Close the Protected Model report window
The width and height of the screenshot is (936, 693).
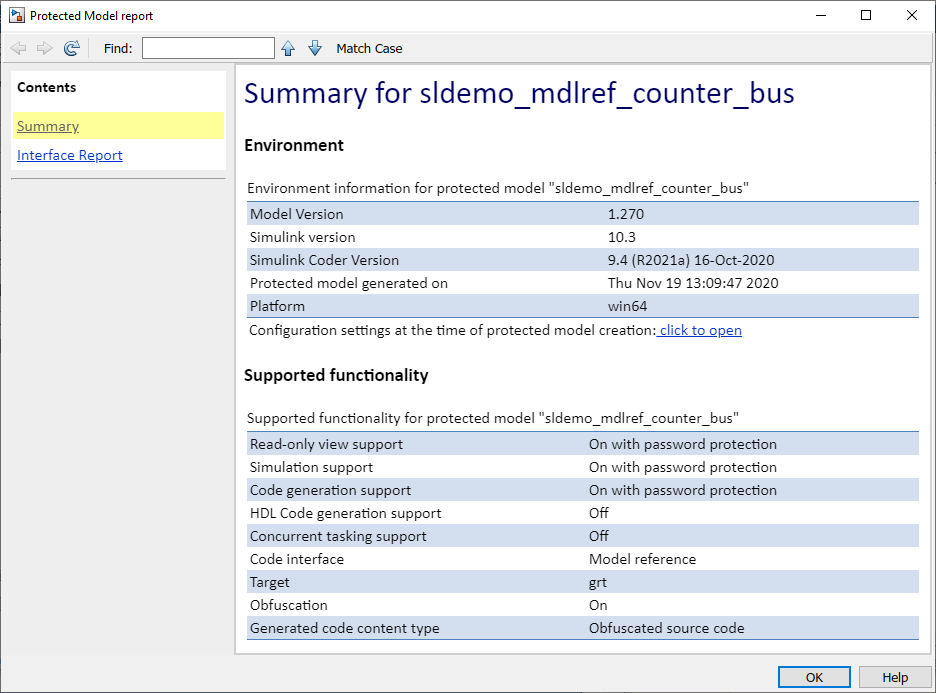tap(912, 16)
